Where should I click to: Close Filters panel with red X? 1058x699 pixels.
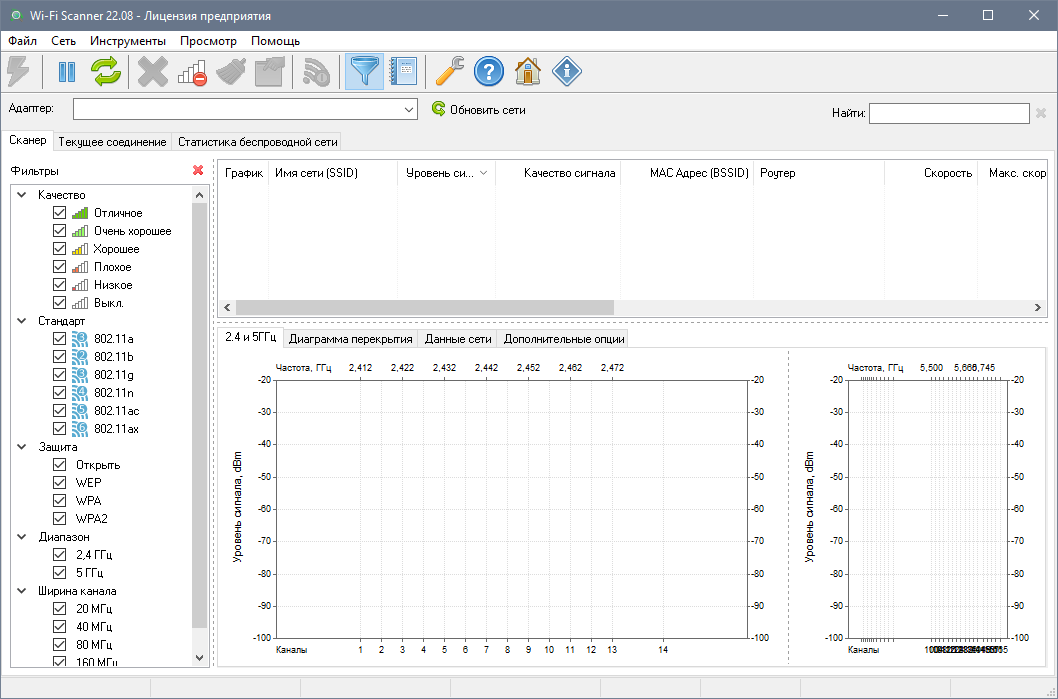coord(198,171)
